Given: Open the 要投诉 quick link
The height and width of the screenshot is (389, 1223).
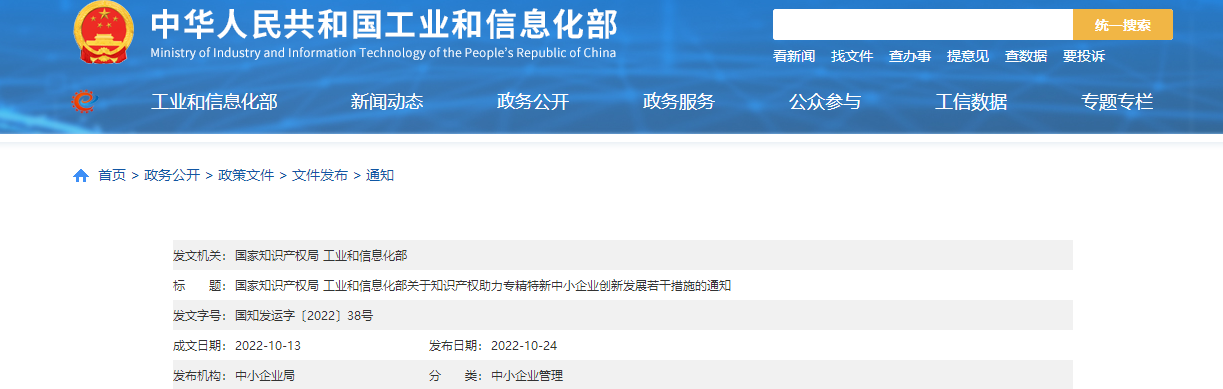Looking at the screenshot, I should tap(1084, 56).
